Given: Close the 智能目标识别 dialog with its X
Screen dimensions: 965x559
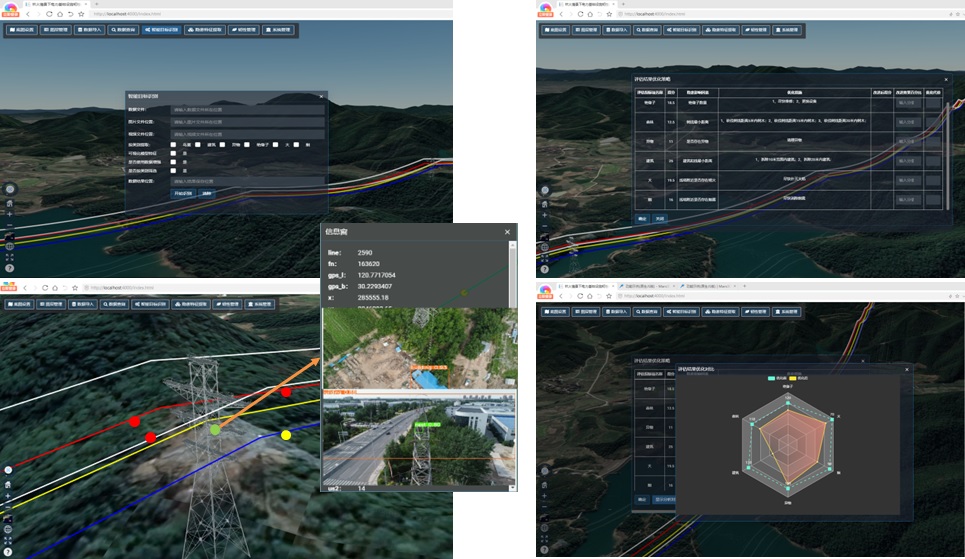Looking at the screenshot, I should pos(322,96).
